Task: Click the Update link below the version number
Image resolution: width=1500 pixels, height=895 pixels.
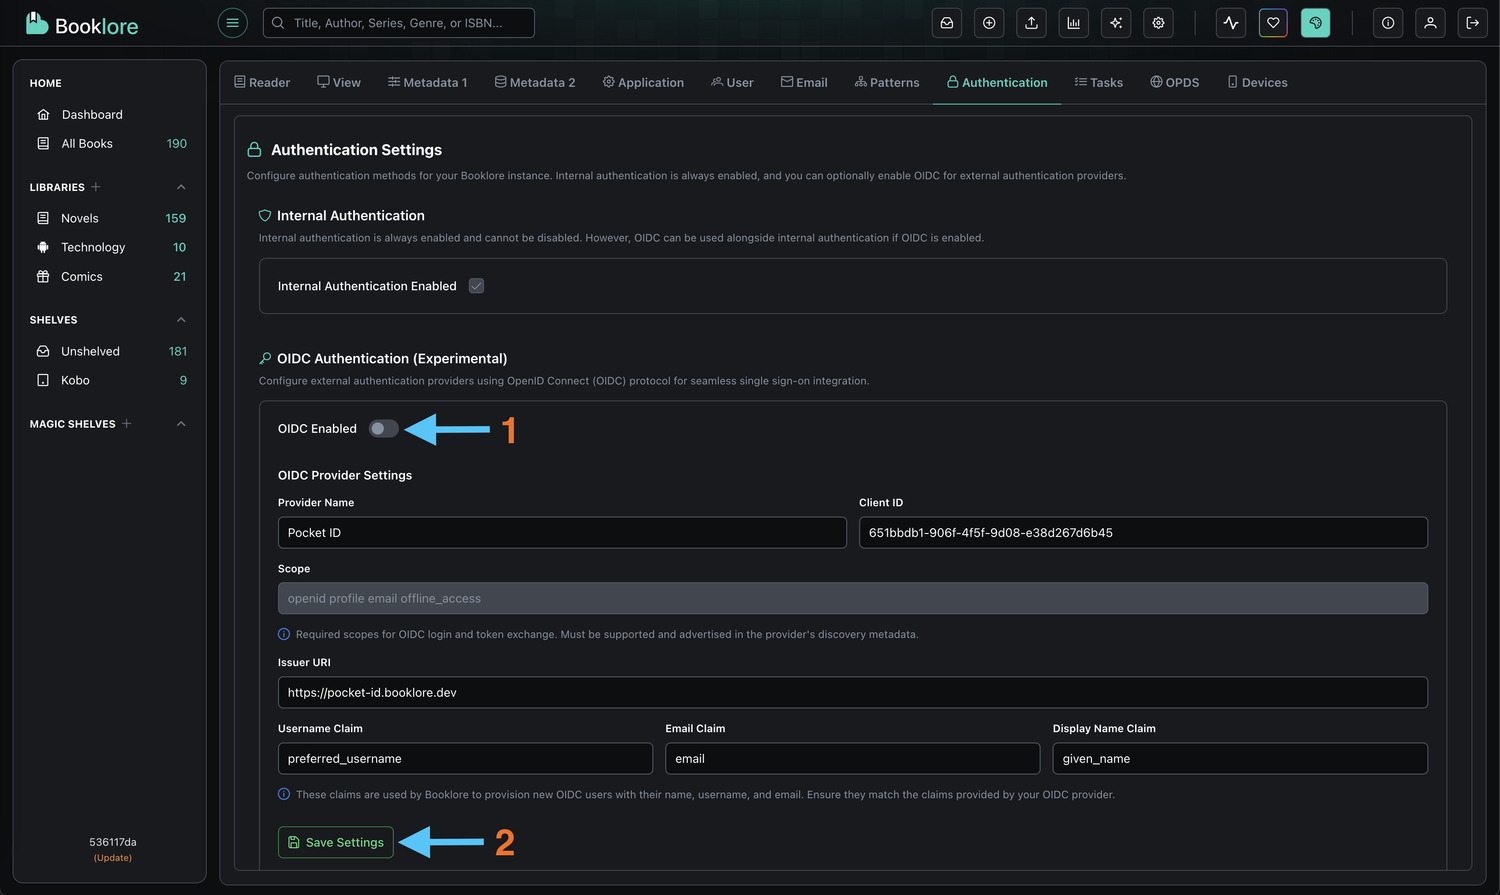Action: click(x=112, y=857)
